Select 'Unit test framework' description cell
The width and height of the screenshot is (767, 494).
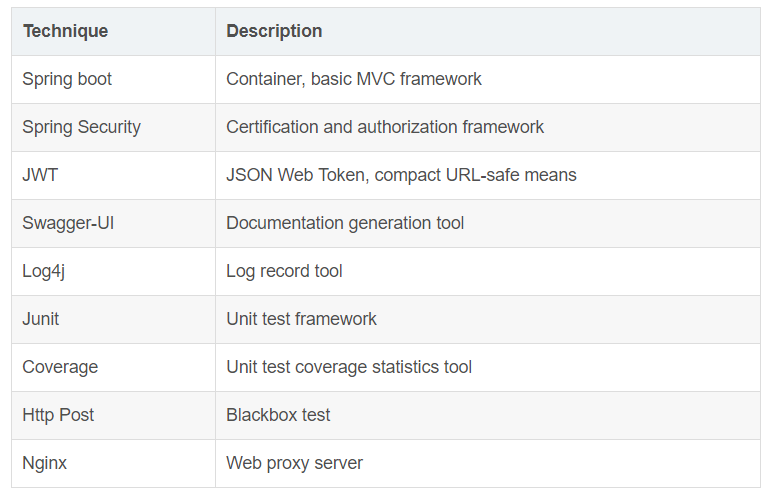click(488, 319)
